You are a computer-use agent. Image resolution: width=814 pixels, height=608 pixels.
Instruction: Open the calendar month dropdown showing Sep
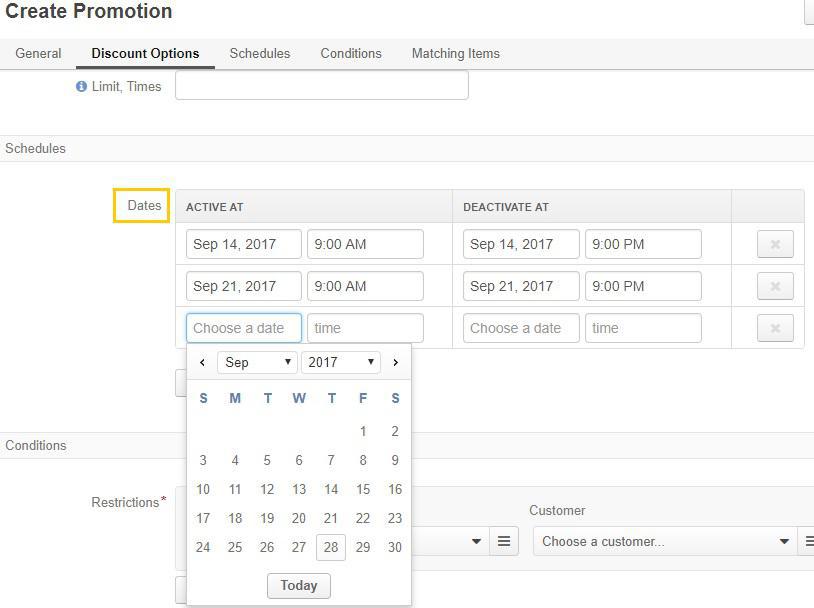click(x=257, y=362)
